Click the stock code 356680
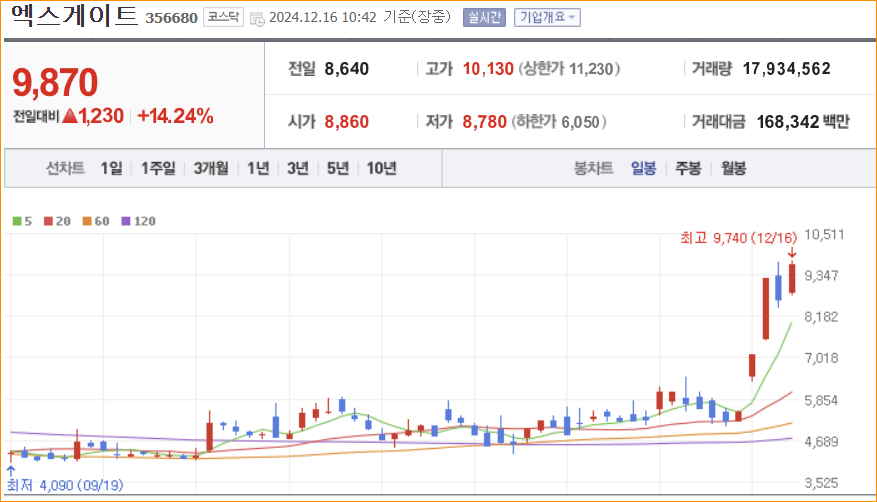 [171, 18]
